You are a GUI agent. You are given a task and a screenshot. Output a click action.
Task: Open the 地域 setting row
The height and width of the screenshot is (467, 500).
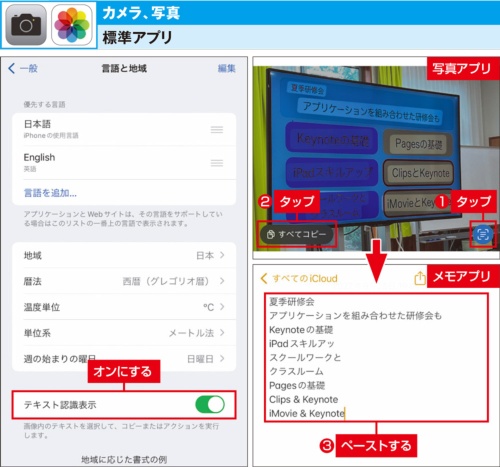[x=124, y=255]
